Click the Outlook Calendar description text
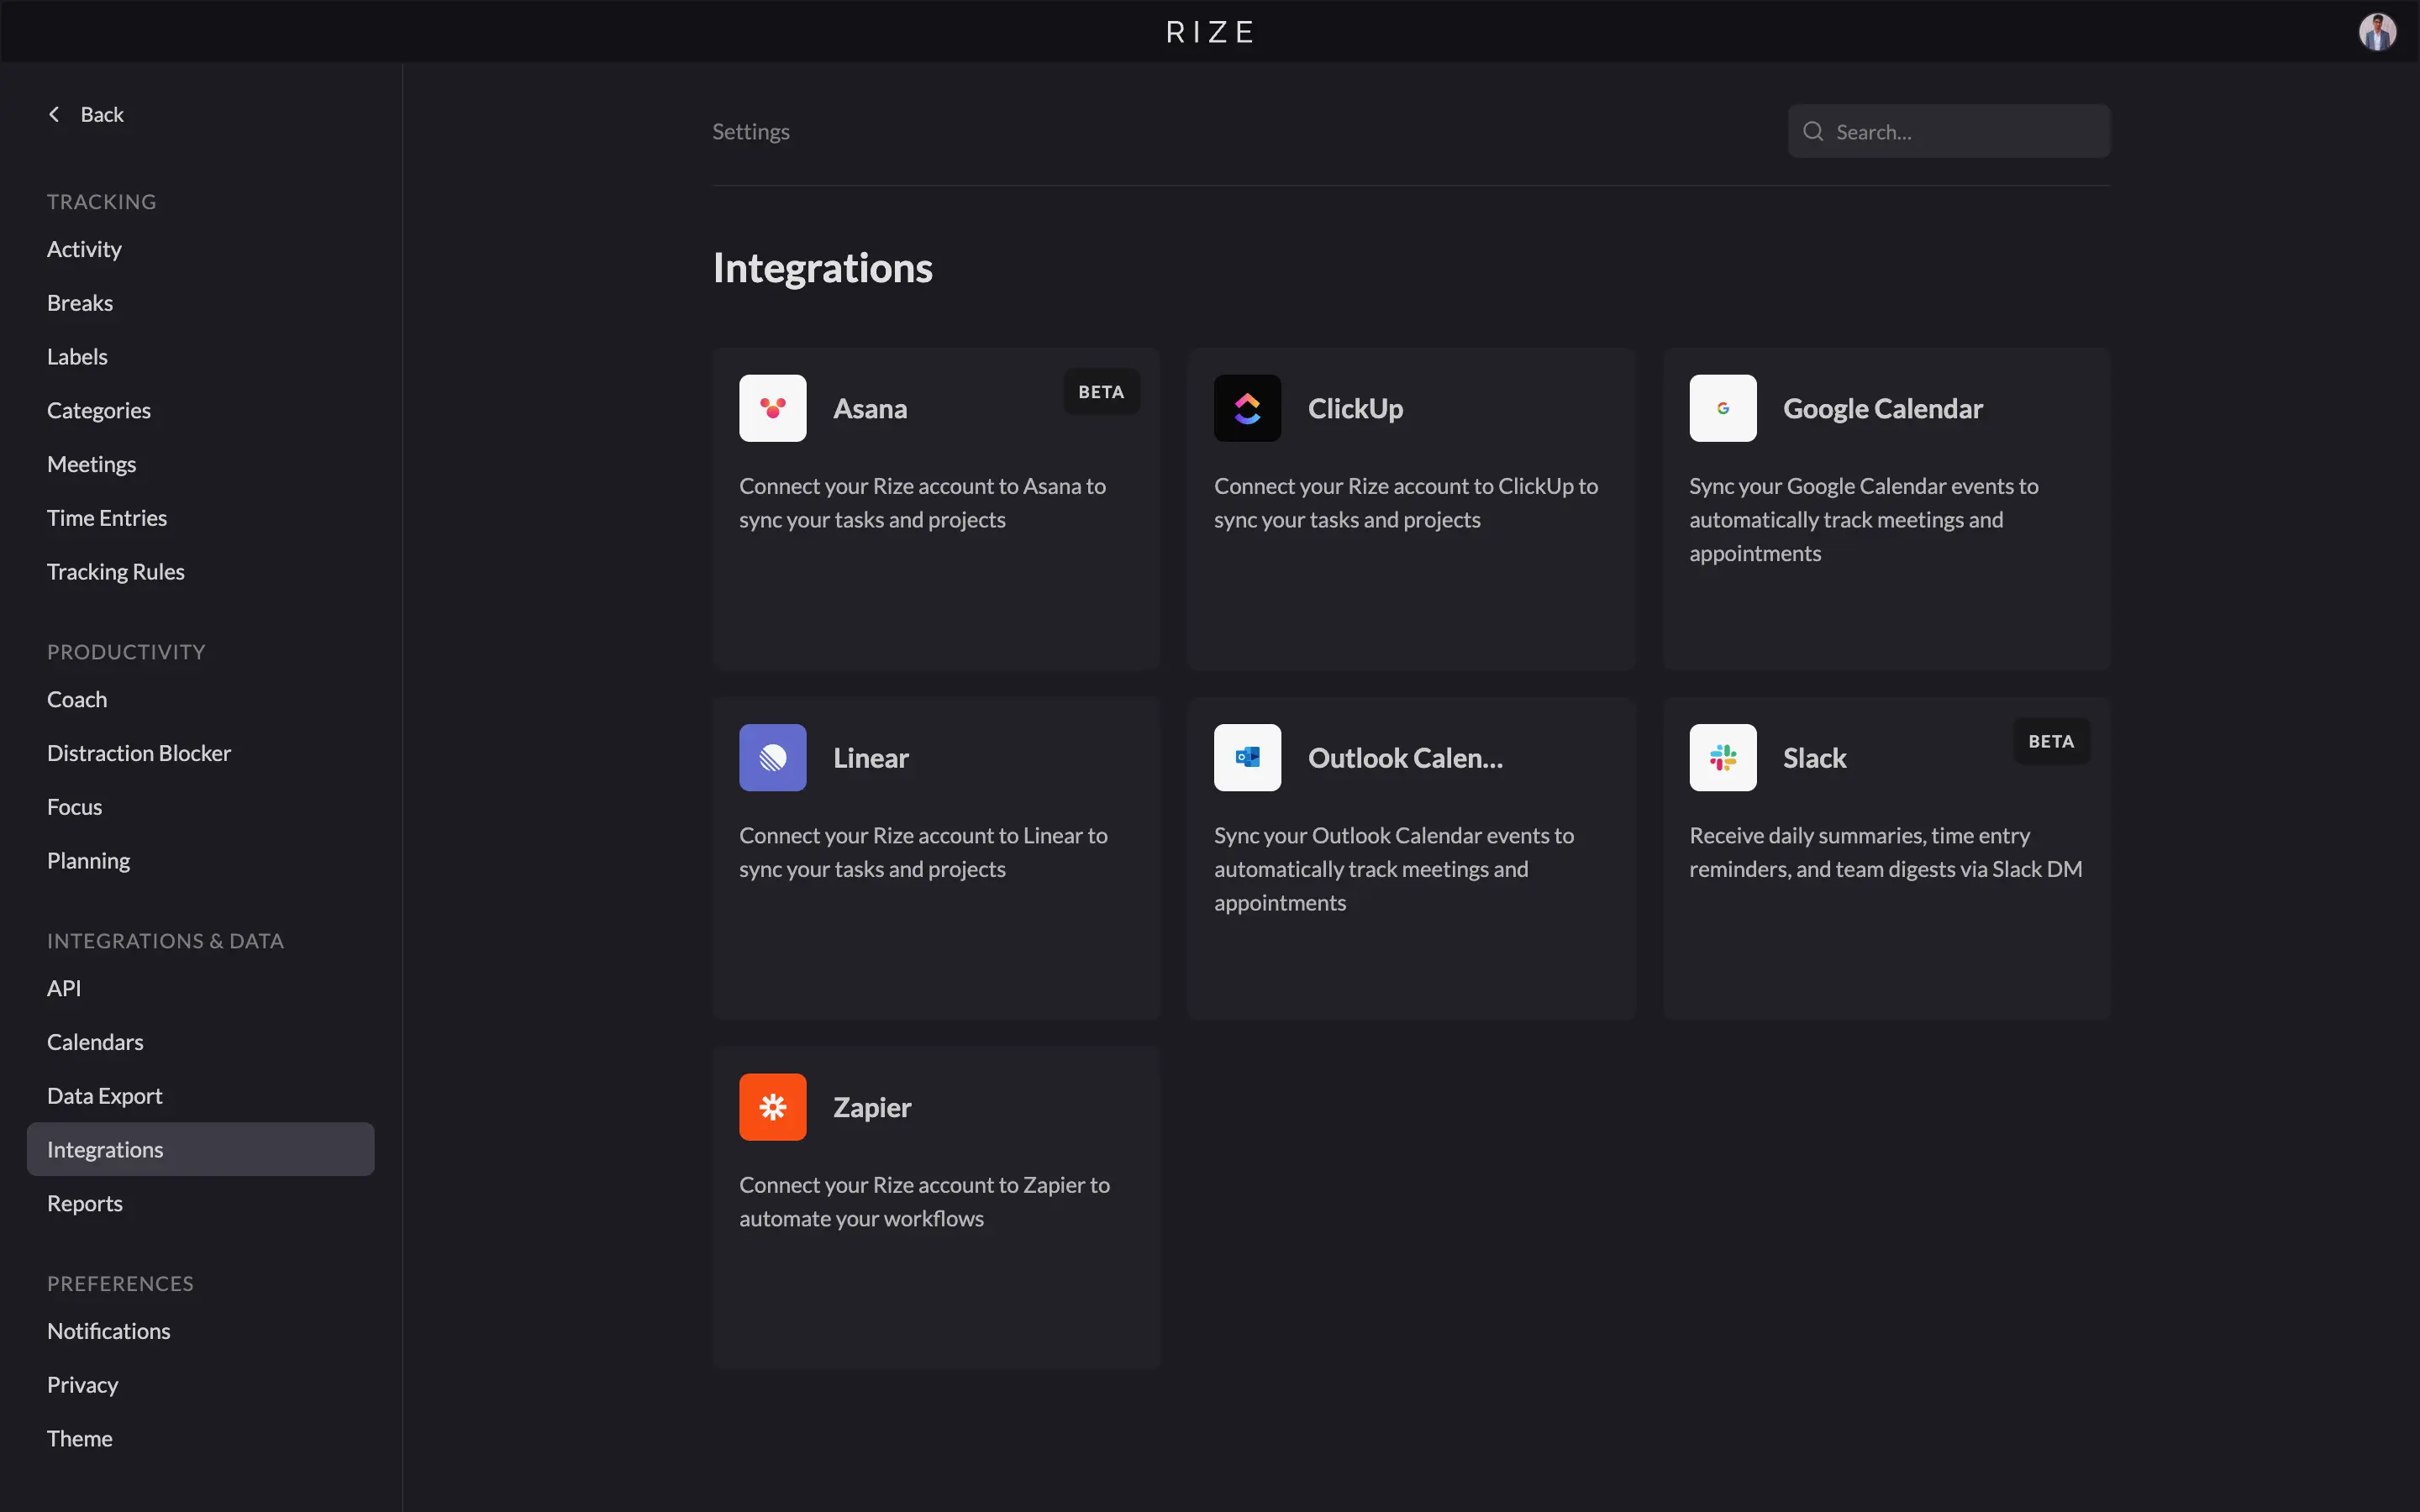This screenshot has width=2420, height=1512. point(1394,869)
